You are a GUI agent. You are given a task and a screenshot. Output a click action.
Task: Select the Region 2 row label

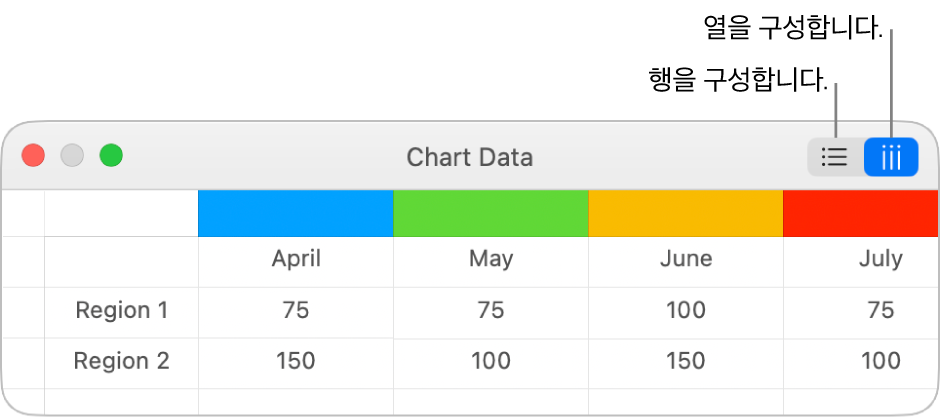[122, 361]
